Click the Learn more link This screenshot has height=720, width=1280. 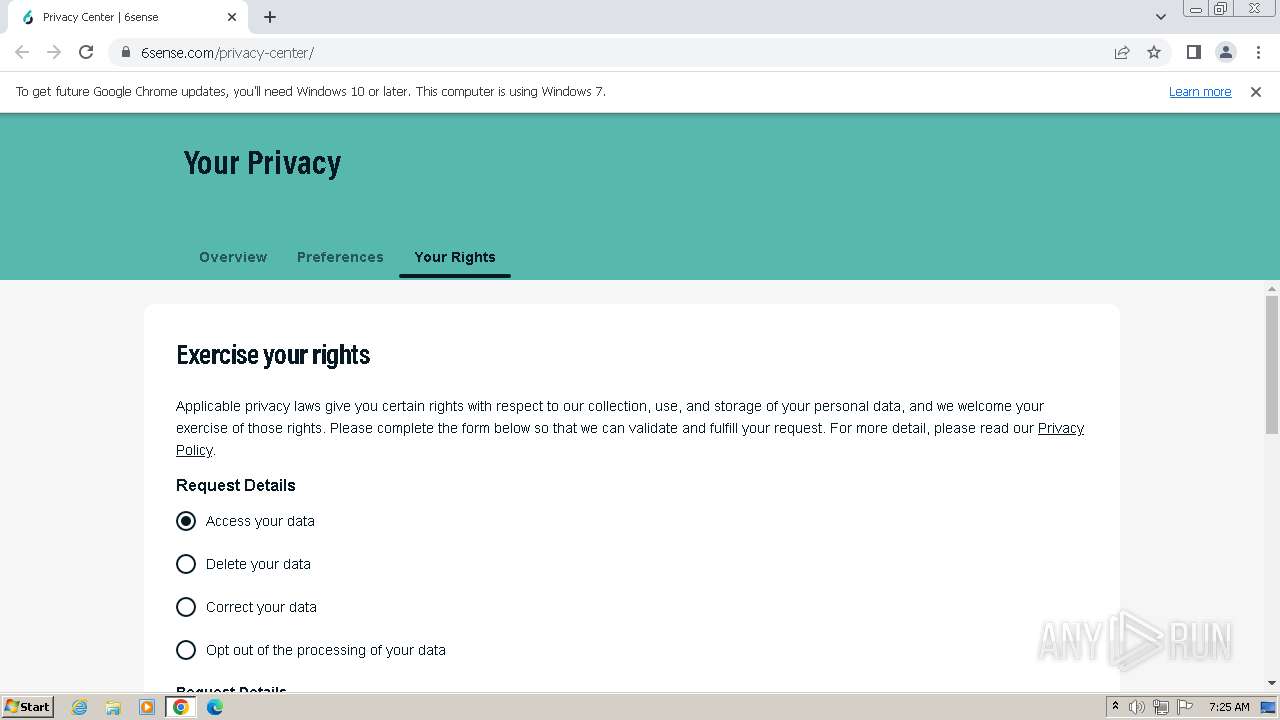click(1200, 92)
